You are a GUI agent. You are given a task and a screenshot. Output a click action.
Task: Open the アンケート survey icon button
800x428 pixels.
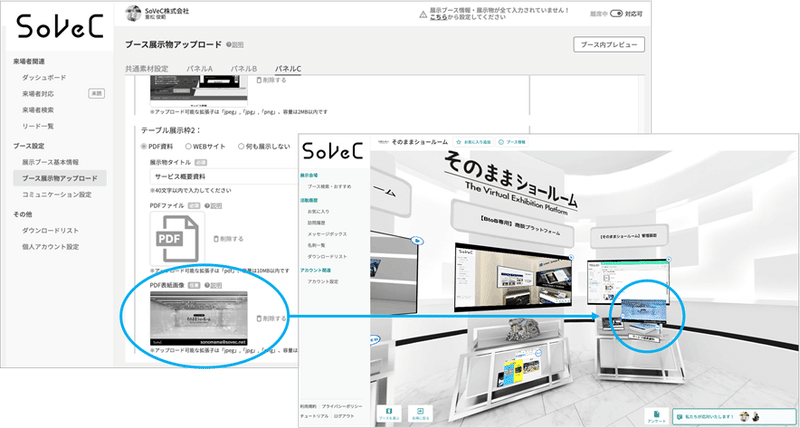pos(657,416)
